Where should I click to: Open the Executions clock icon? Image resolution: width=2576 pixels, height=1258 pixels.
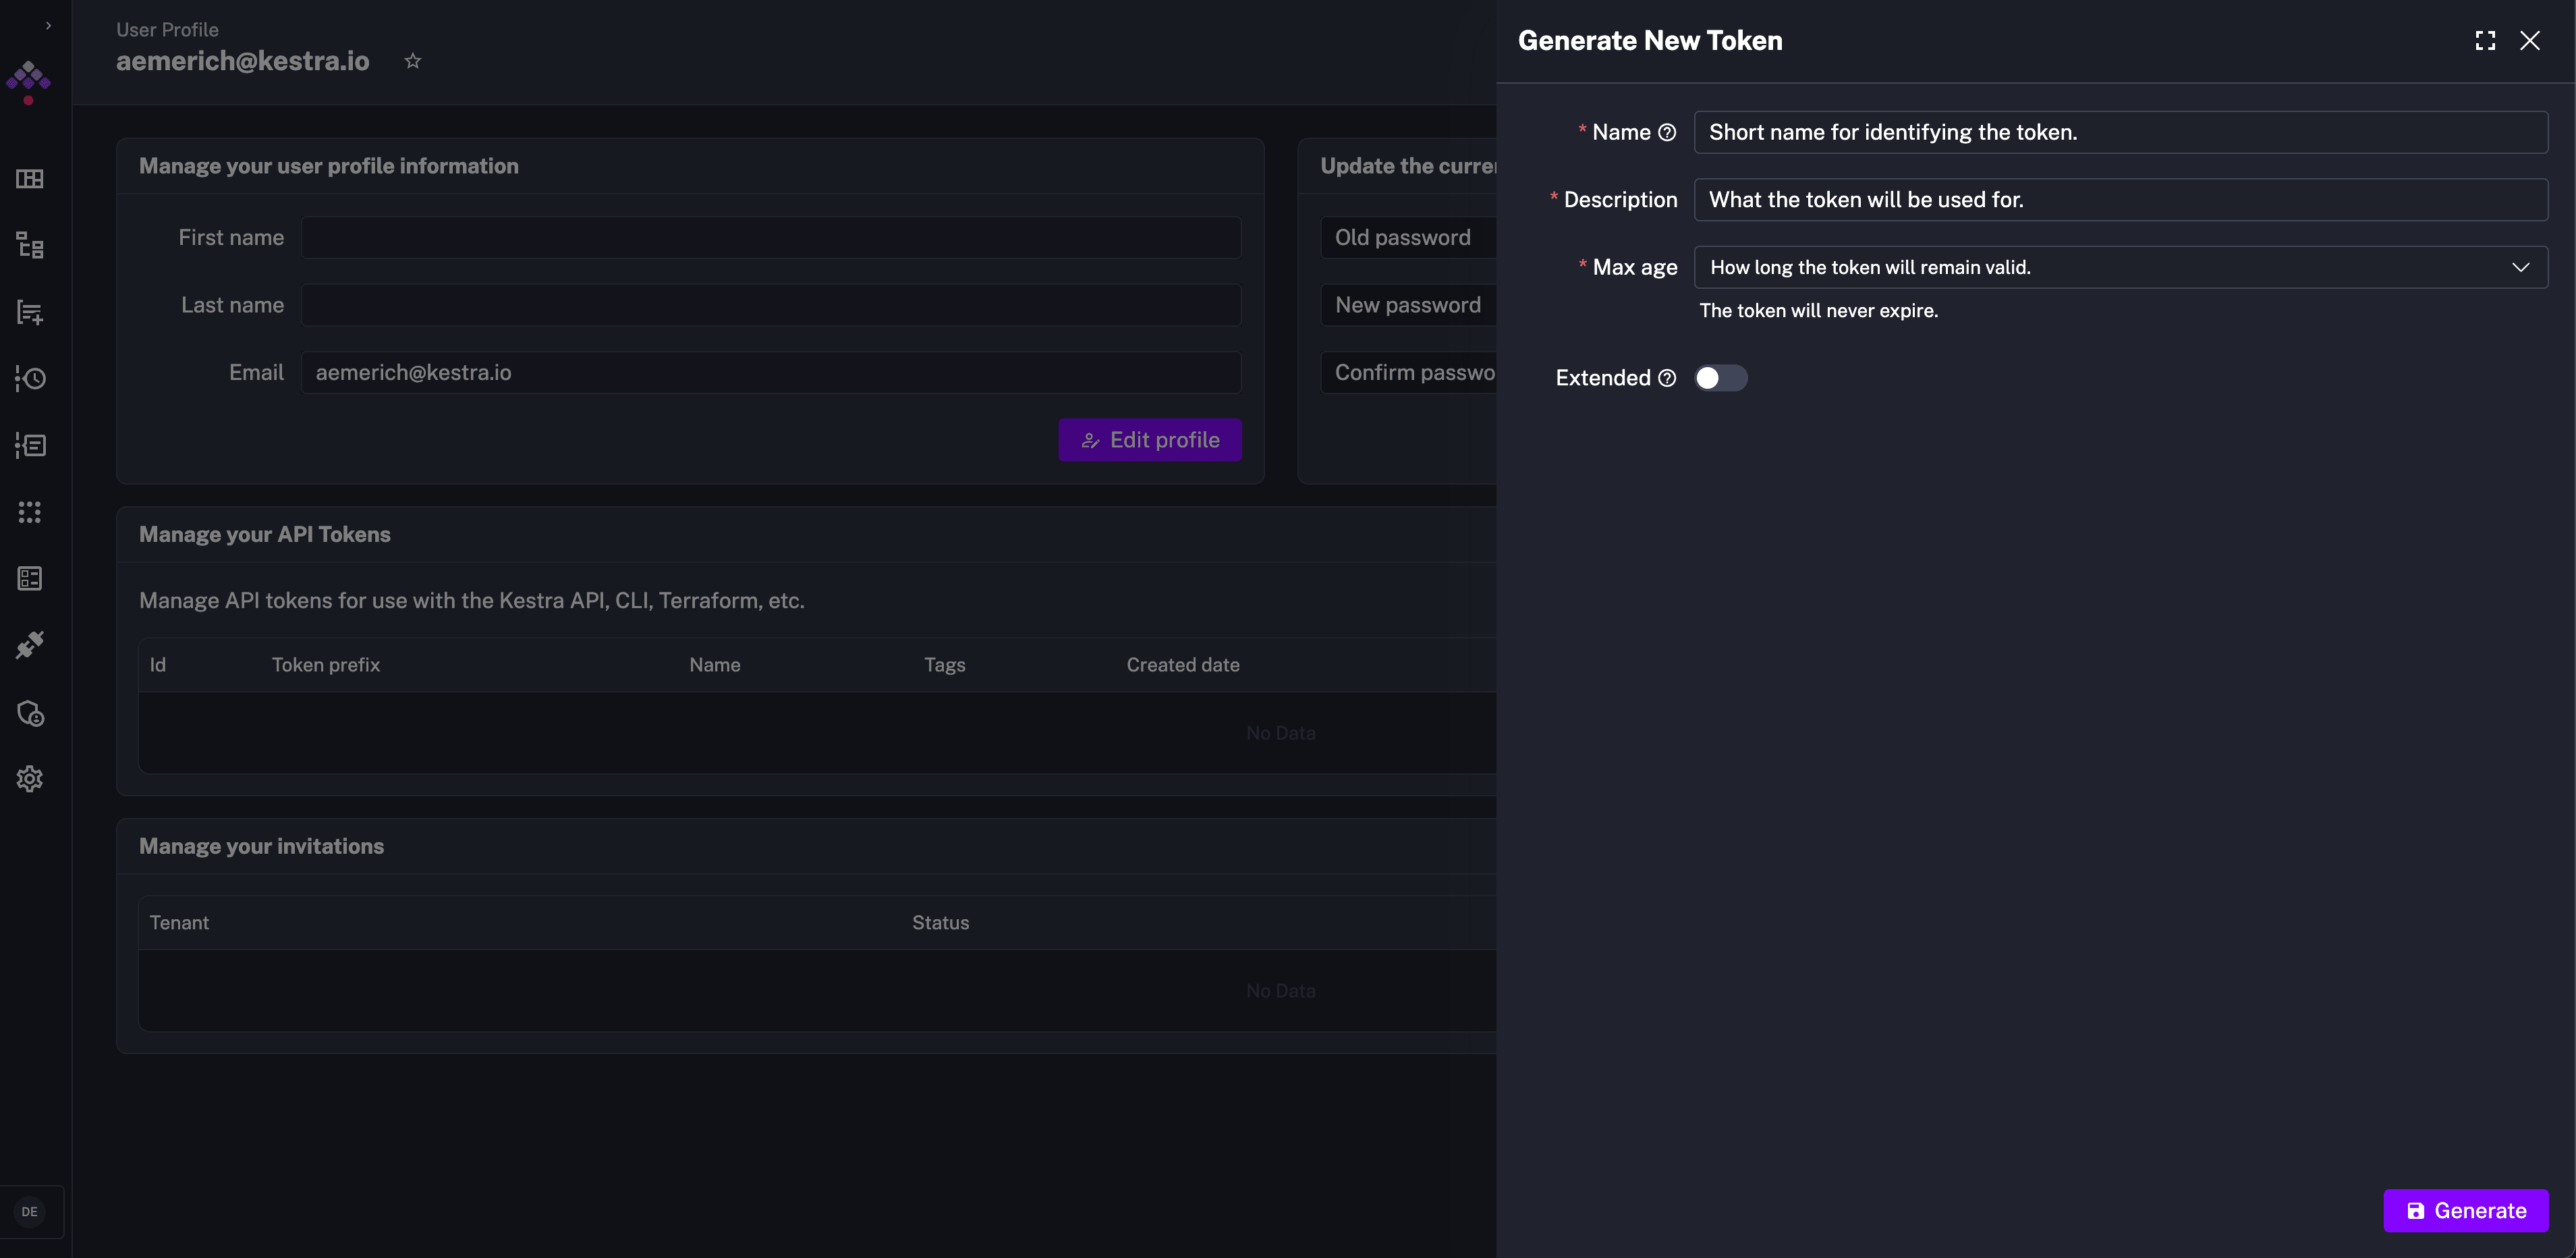pos(30,378)
